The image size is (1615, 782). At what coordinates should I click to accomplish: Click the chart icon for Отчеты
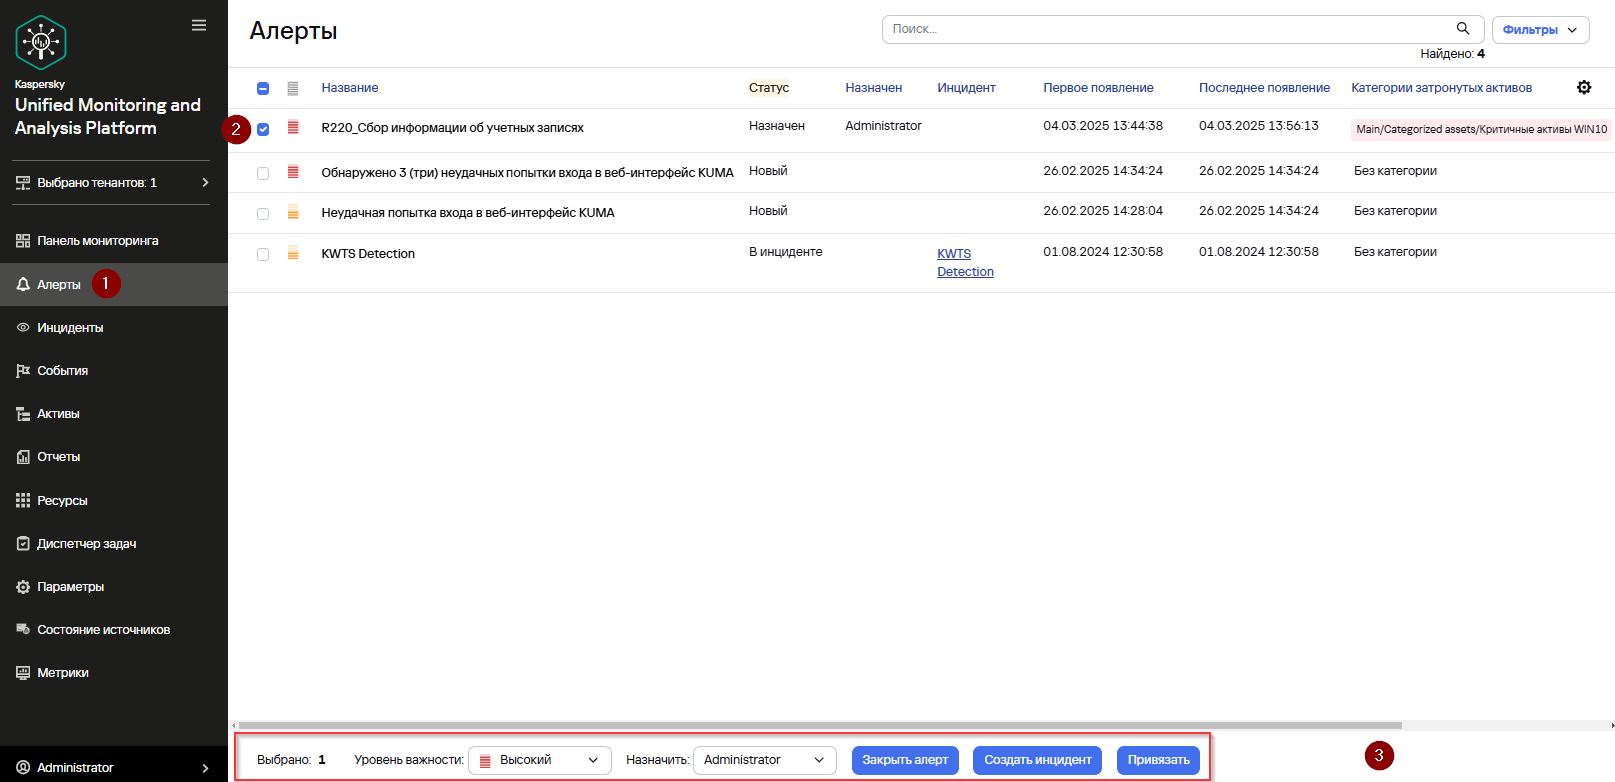pyautogui.click(x=23, y=457)
